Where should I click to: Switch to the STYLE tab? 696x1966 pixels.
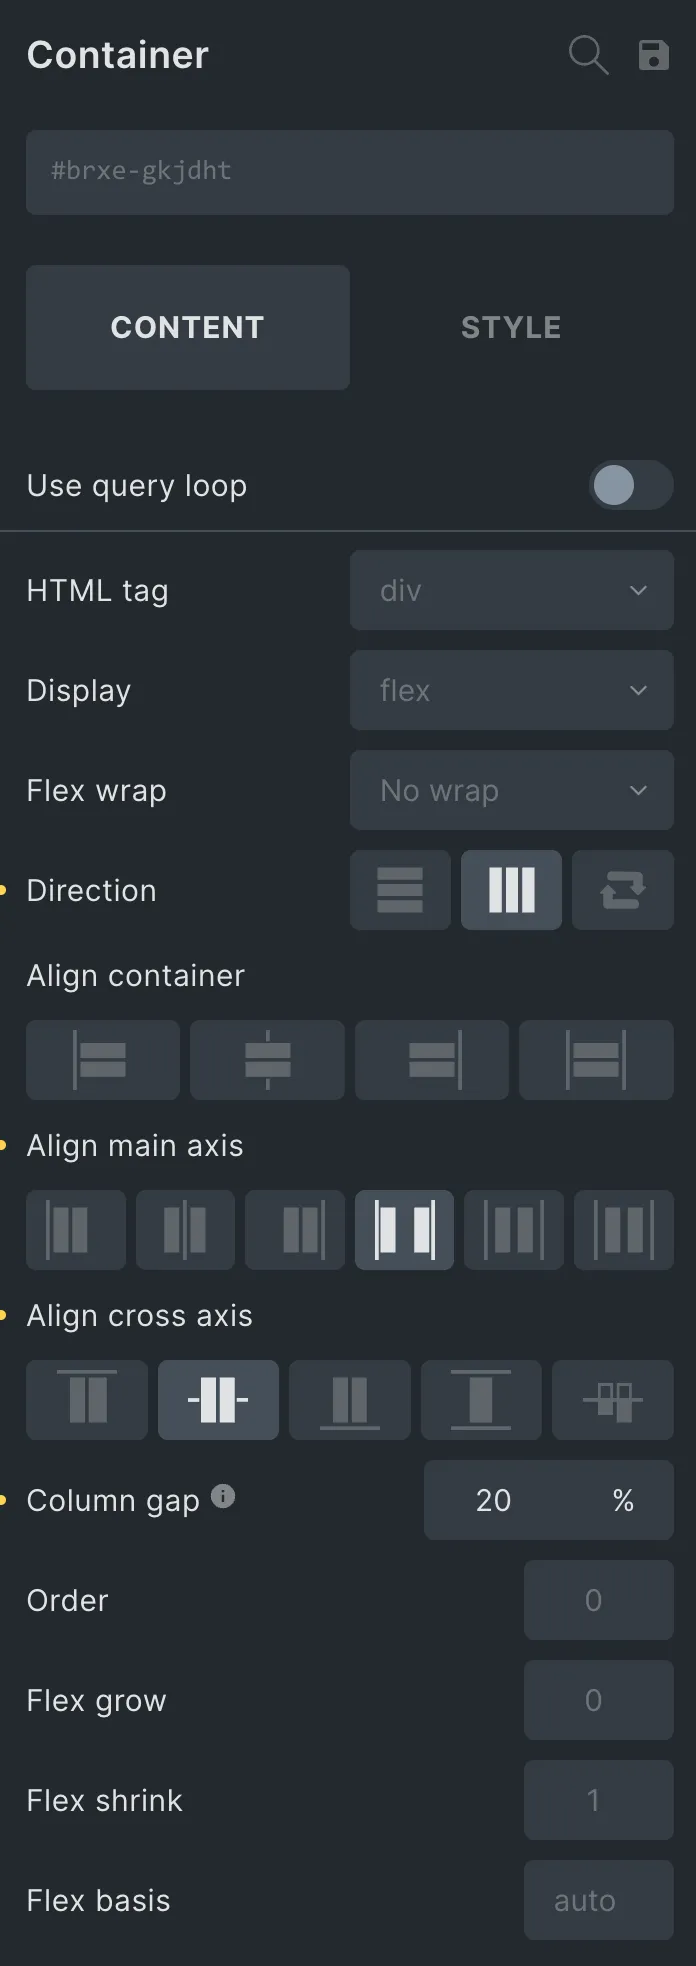click(x=511, y=327)
